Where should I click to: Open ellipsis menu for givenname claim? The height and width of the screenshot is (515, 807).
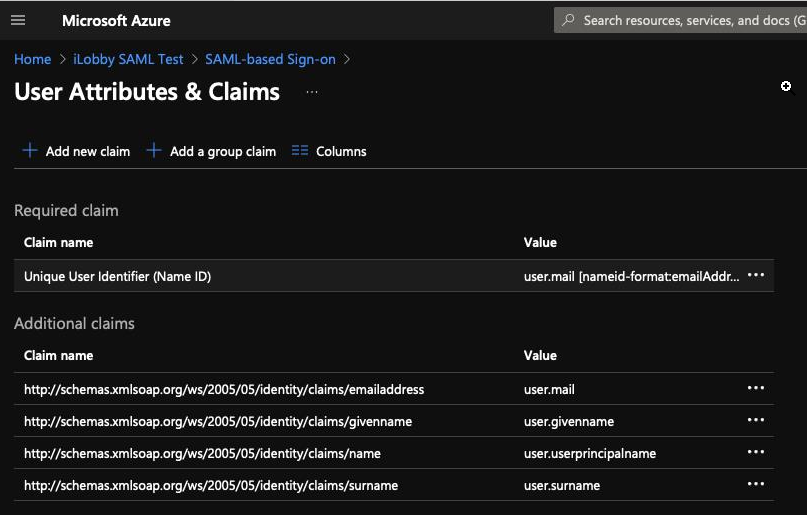point(756,420)
